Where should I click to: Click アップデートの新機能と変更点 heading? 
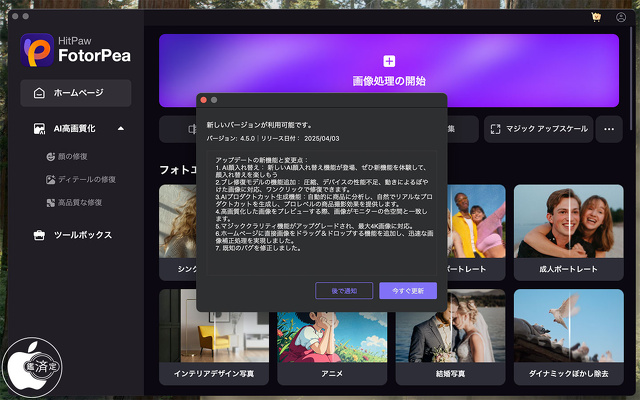(262, 160)
